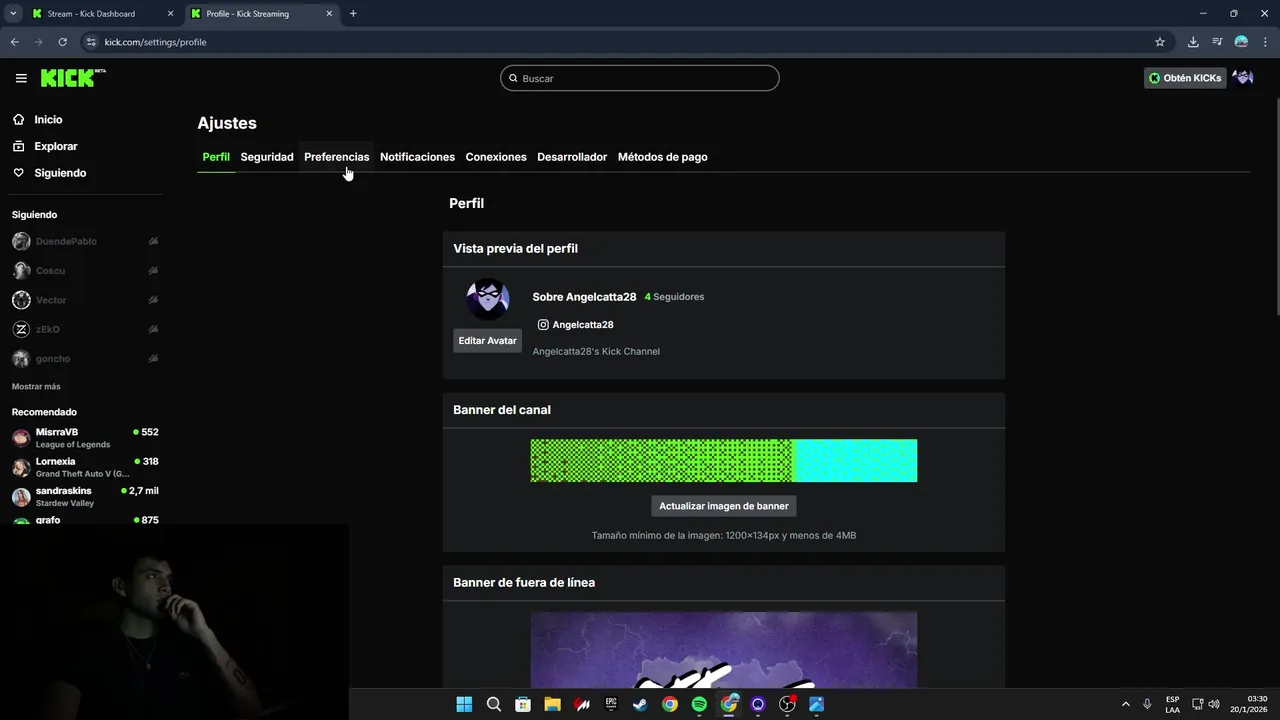
Task: Close the Profile - Kick Streaming tab
Action: 328,14
